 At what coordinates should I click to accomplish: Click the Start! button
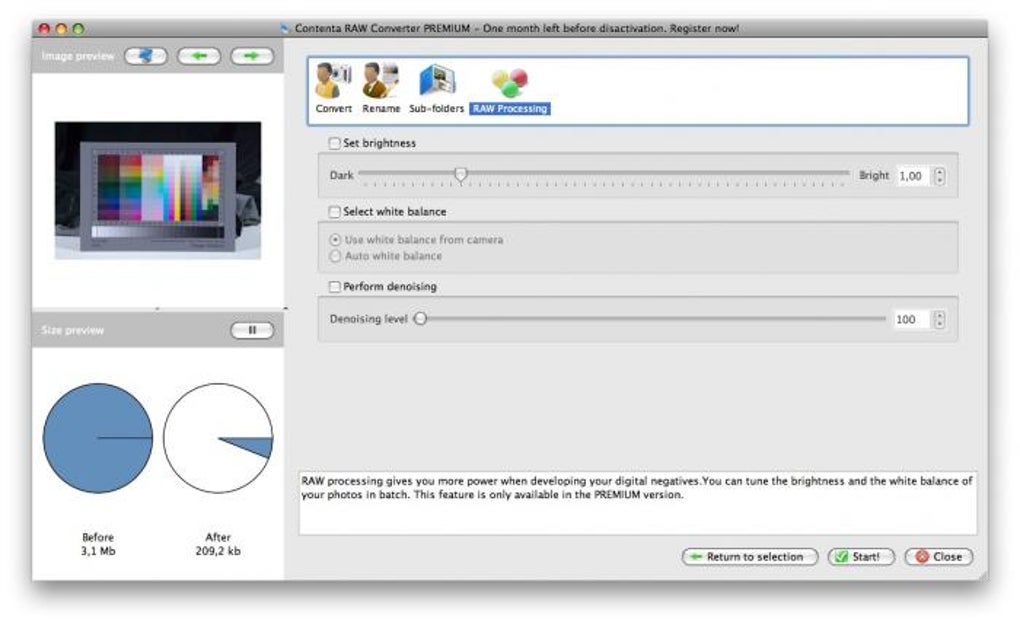pyautogui.click(x=861, y=557)
